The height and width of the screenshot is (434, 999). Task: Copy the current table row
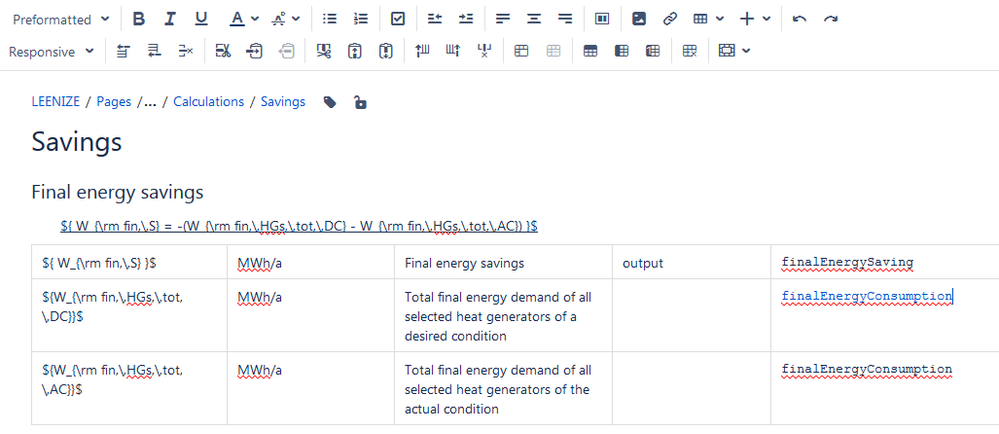click(255, 52)
